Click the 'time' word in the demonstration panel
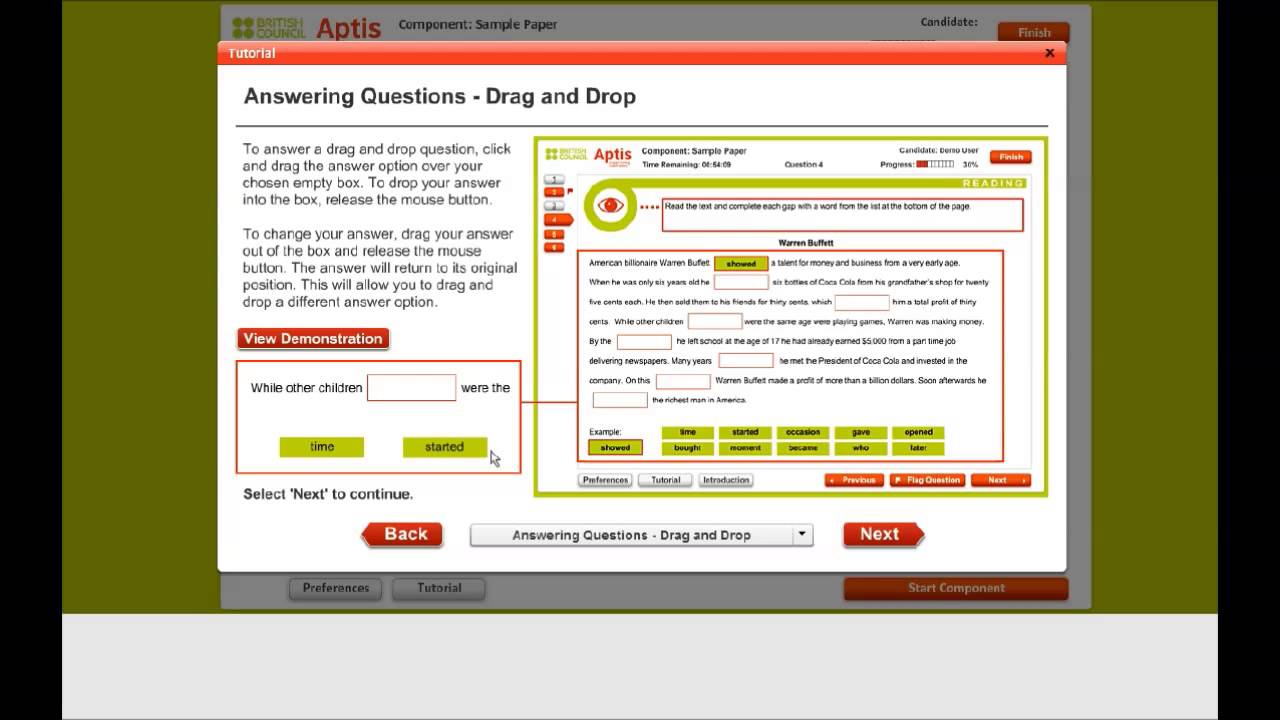Image resolution: width=1280 pixels, height=720 pixels. click(x=322, y=447)
